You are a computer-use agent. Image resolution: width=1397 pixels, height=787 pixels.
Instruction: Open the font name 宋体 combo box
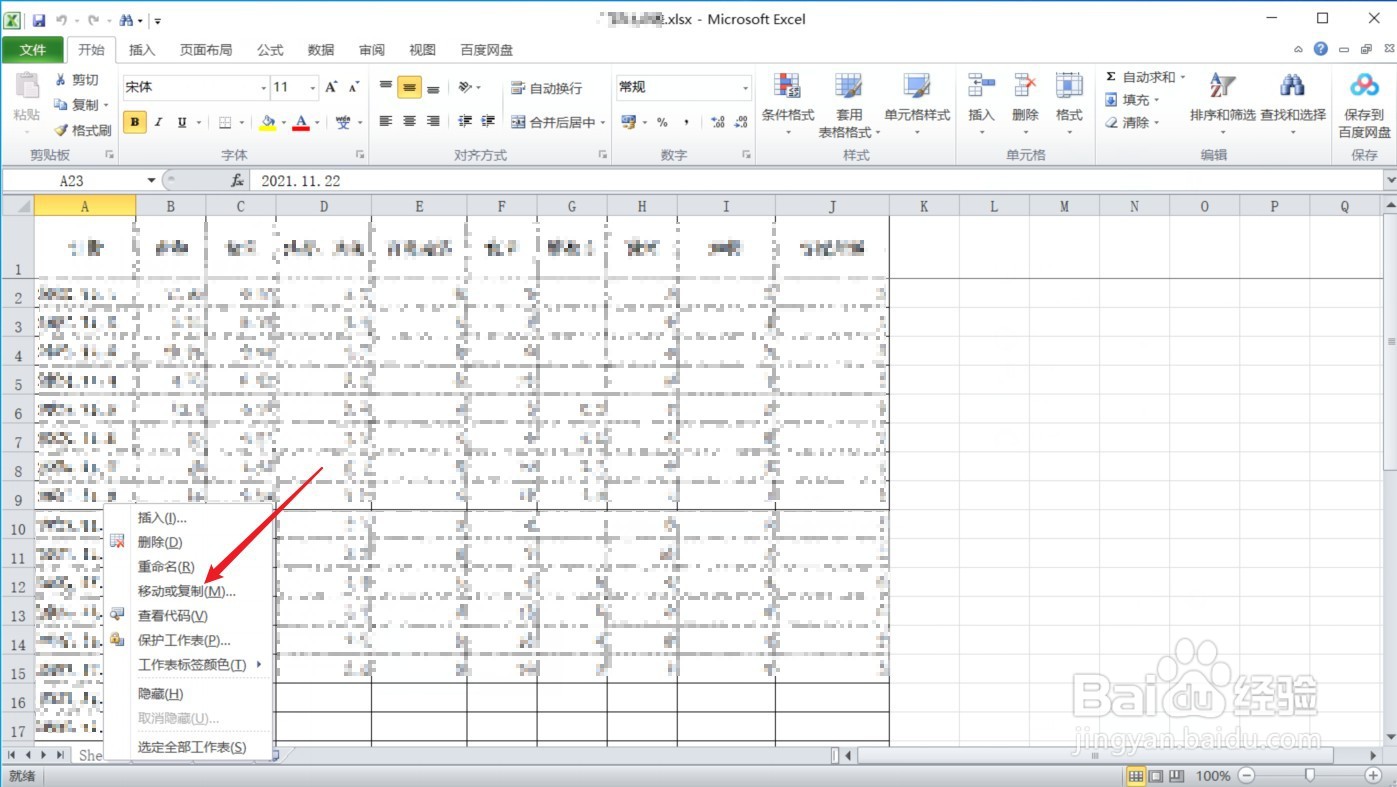(x=196, y=87)
